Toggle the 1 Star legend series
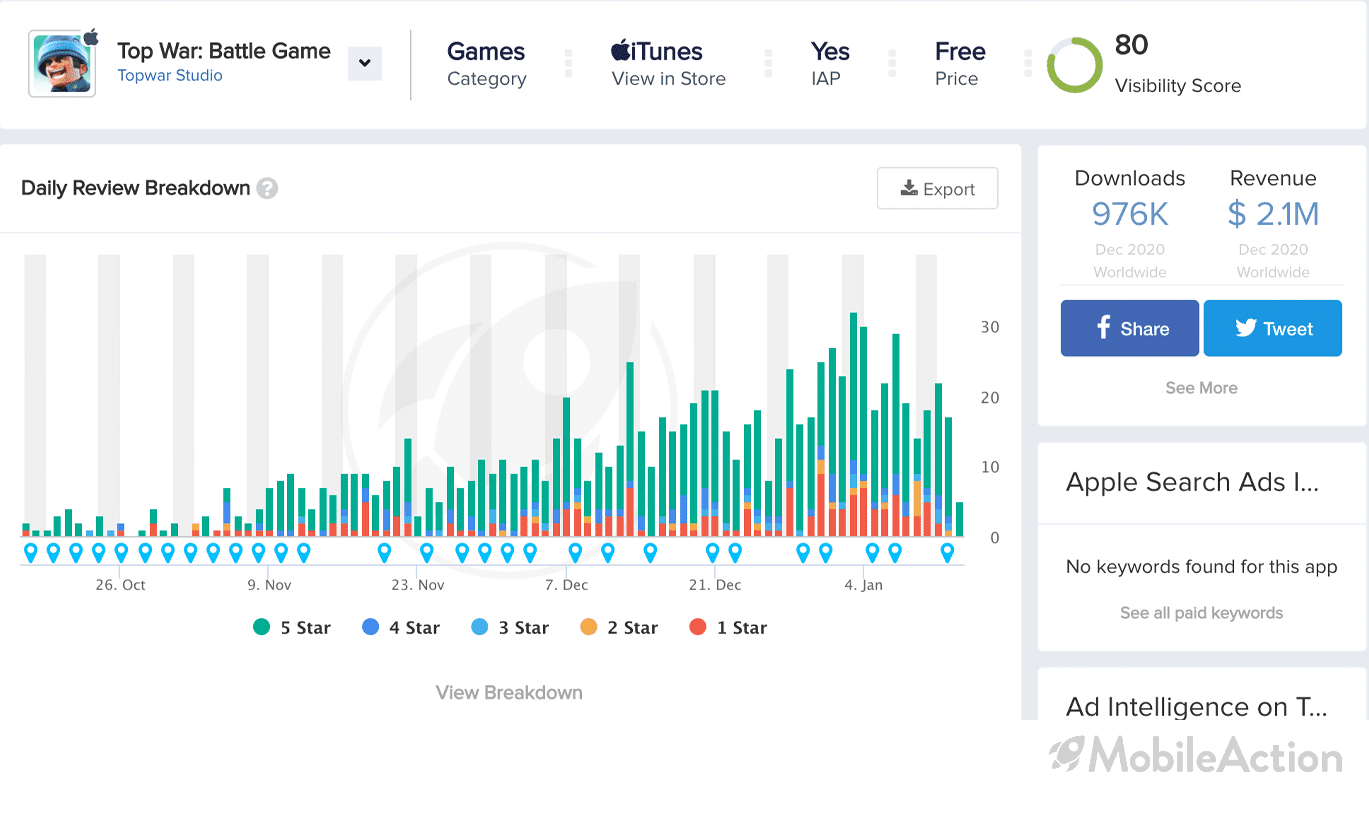1369x822 pixels. (728, 628)
